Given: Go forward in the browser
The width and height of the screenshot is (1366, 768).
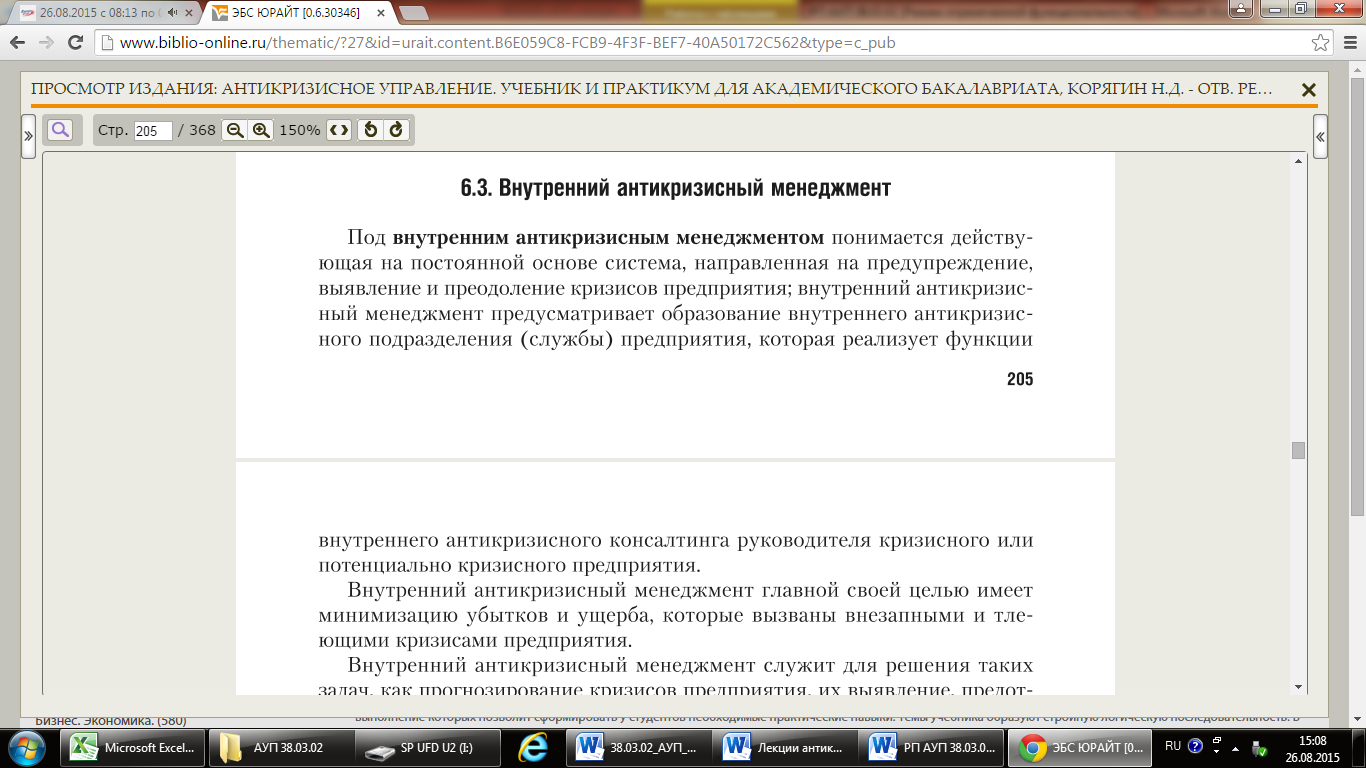Looking at the screenshot, I should (x=46, y=43).
